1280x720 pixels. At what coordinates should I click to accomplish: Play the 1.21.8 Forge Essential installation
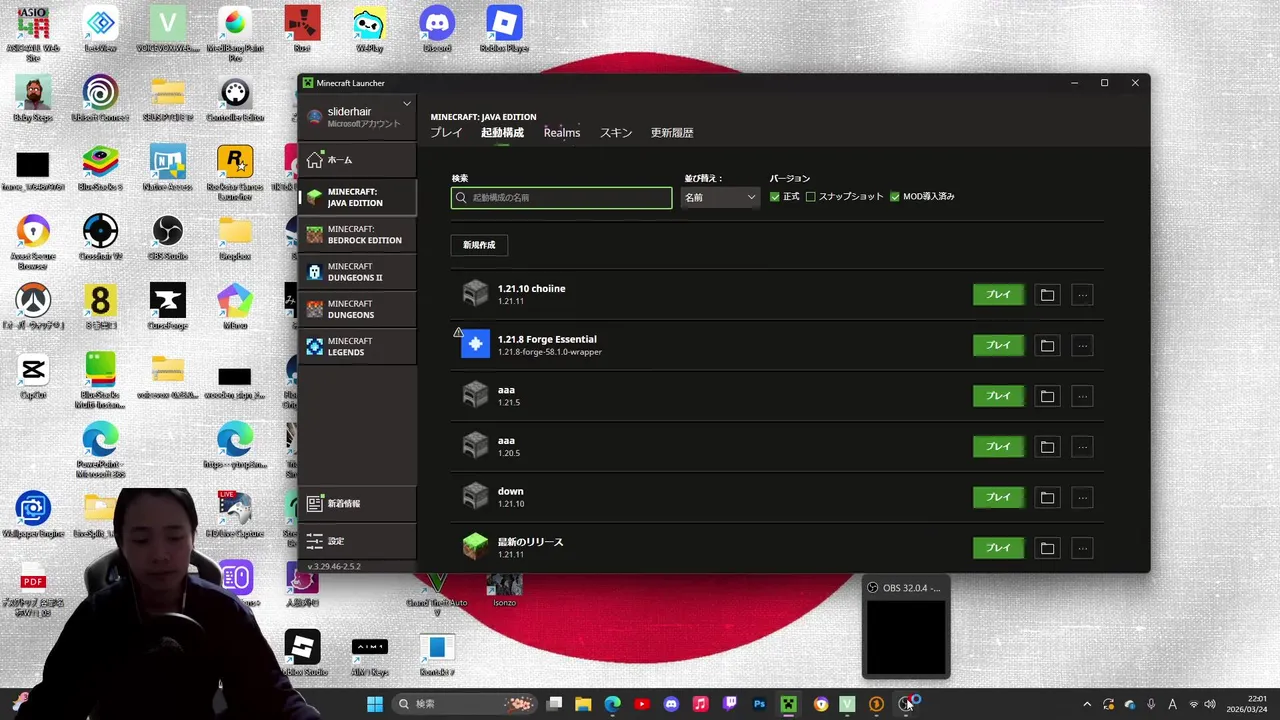pyautogui.click(x=998, y=345)
